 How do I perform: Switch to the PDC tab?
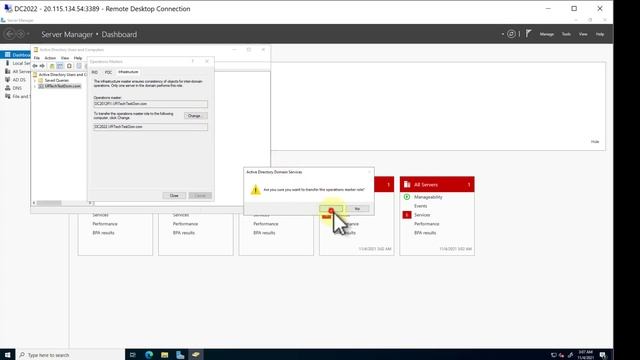108,72
